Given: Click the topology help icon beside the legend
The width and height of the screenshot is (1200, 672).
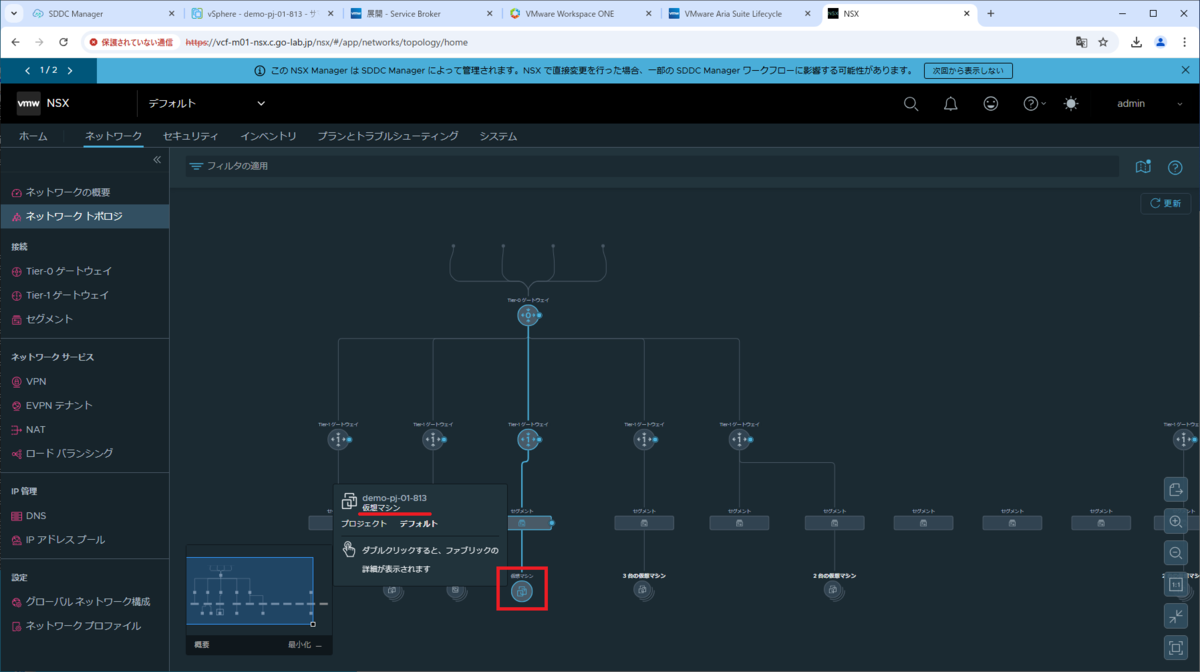Looking at the screenshot, I should [1175, 167].
